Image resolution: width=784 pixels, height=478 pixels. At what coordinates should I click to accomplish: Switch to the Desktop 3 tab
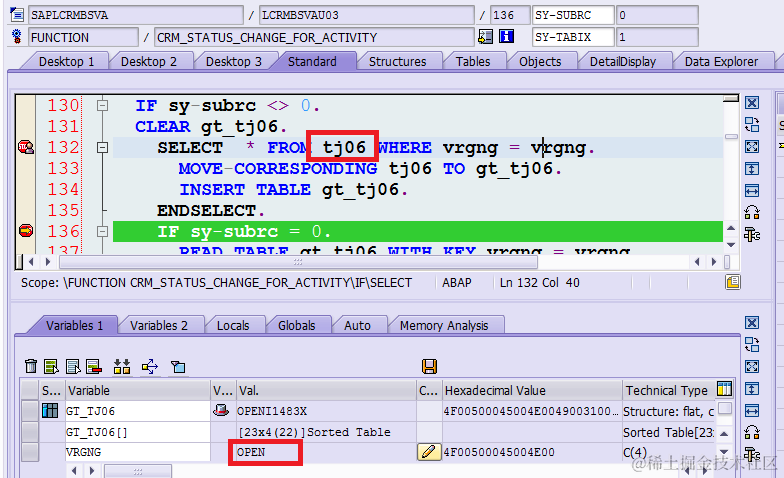[234, 62]
